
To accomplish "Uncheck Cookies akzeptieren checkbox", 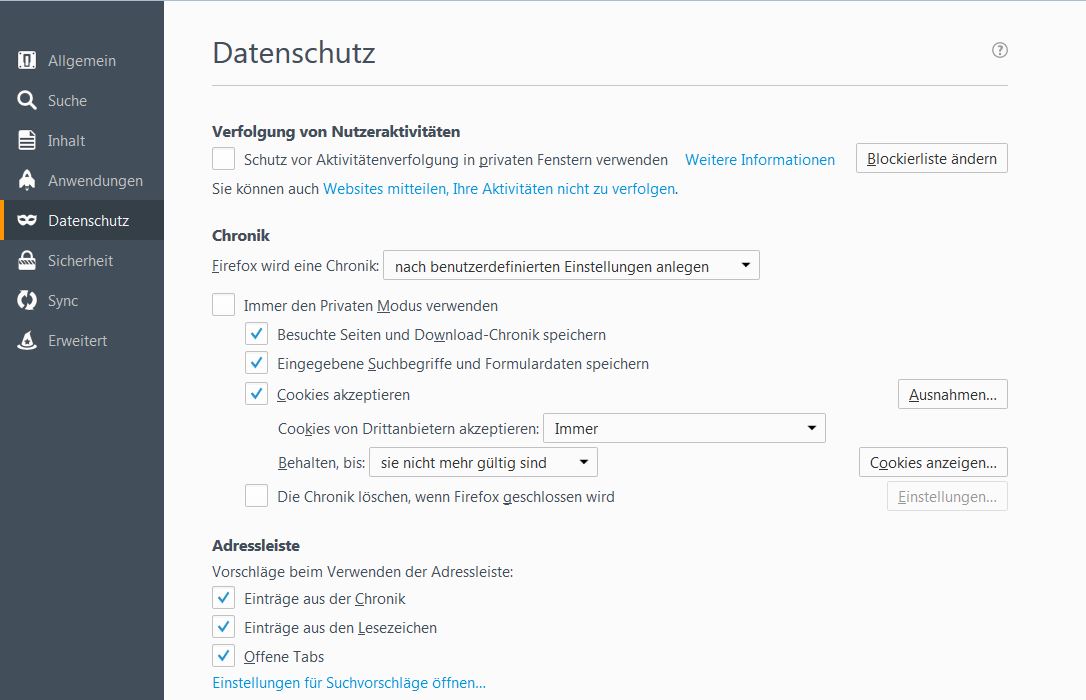I will [x=257, y=394].
